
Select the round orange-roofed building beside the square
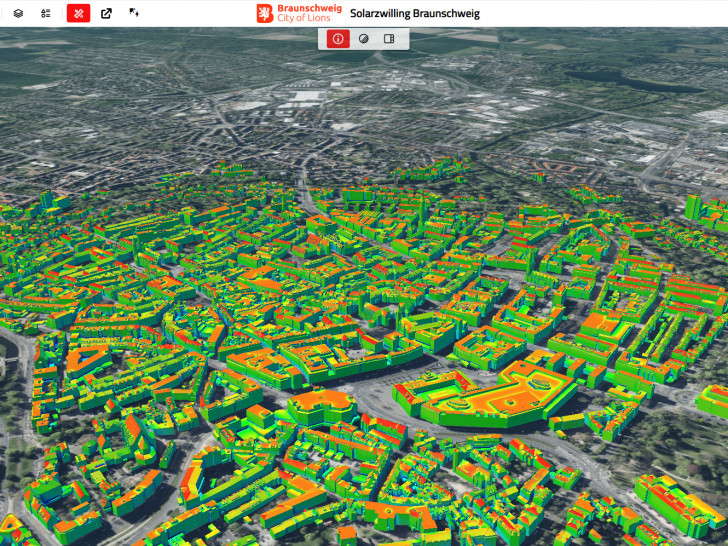pyautogui.click(x=322, y=407)
